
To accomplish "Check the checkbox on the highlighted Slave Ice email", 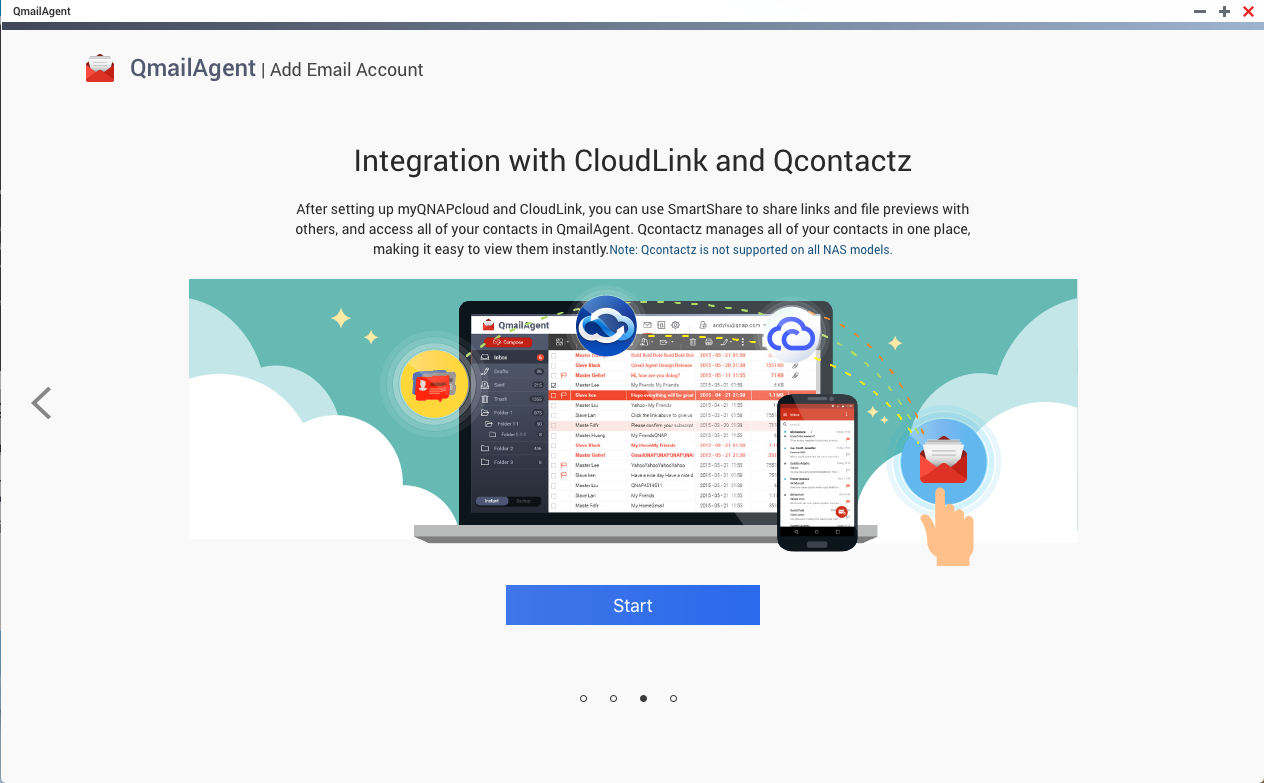I will pyautogui.click(x=554, y=395).
